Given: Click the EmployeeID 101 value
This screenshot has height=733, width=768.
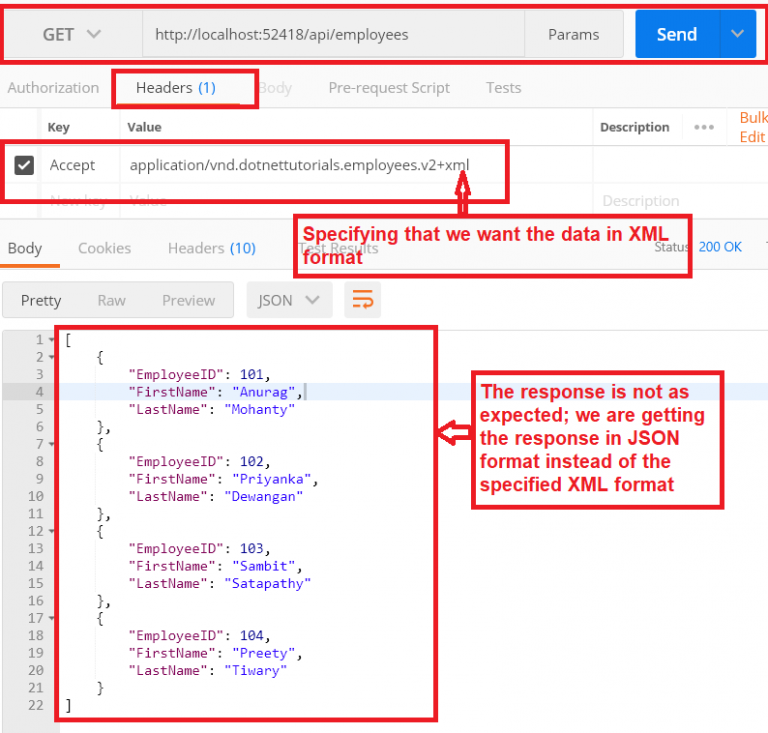Looking at the screenshot, I should [252, 375].
